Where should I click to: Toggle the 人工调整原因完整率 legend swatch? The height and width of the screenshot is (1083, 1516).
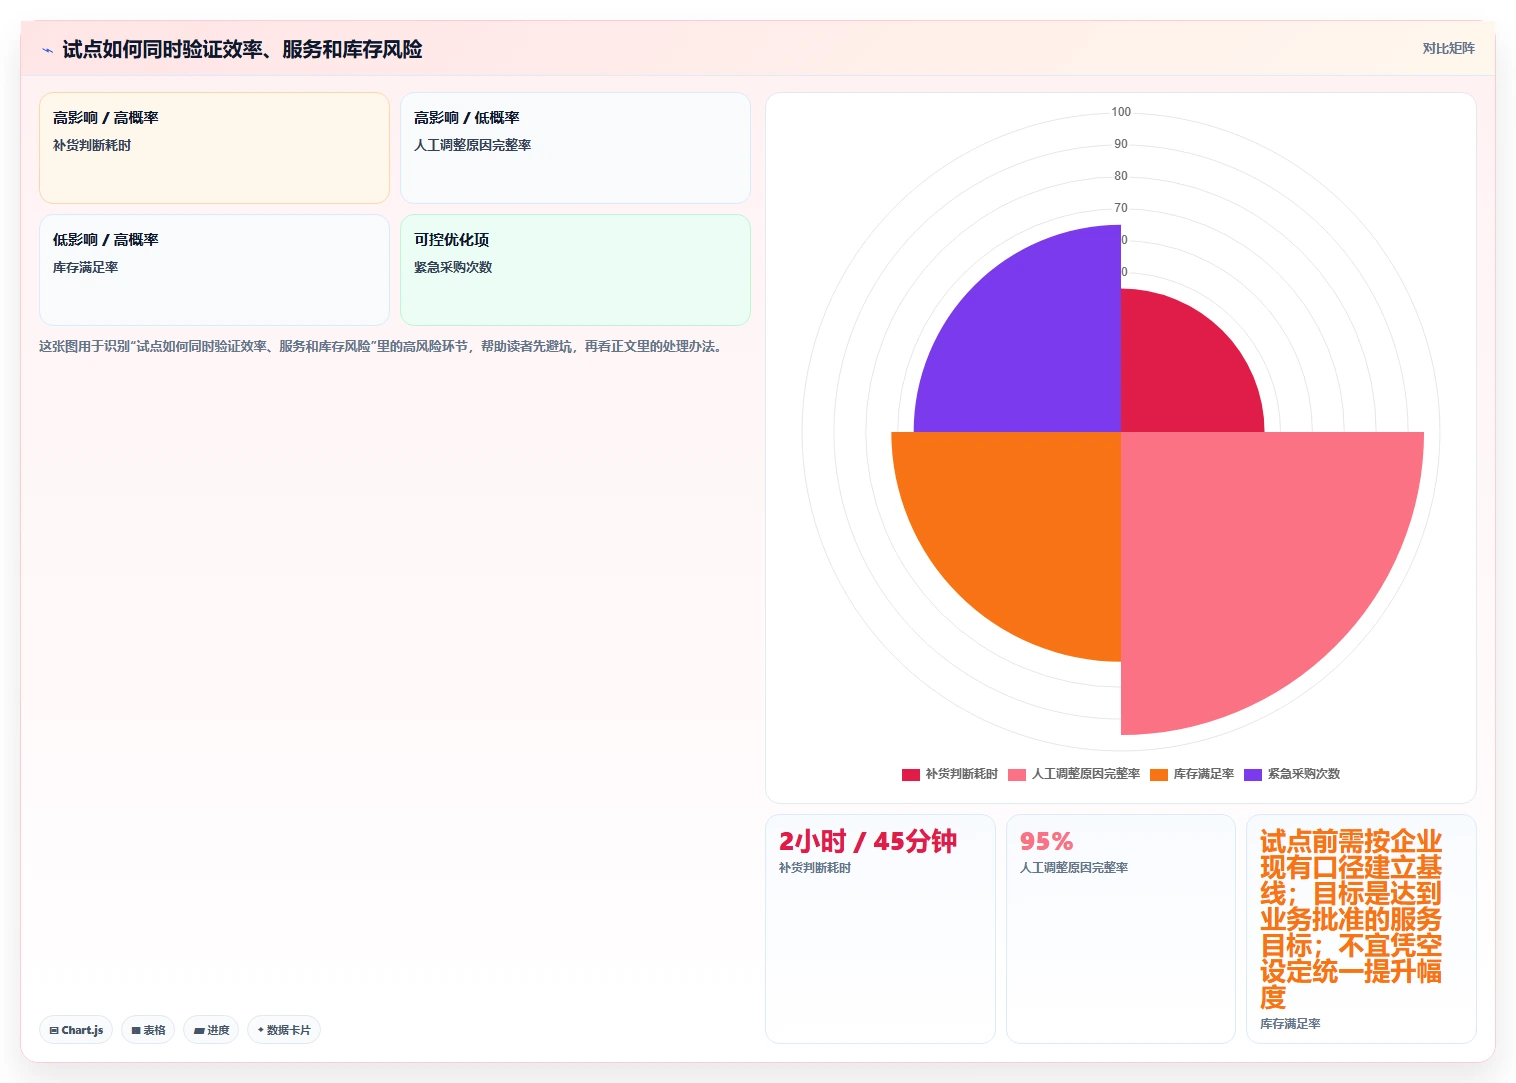1017,774
